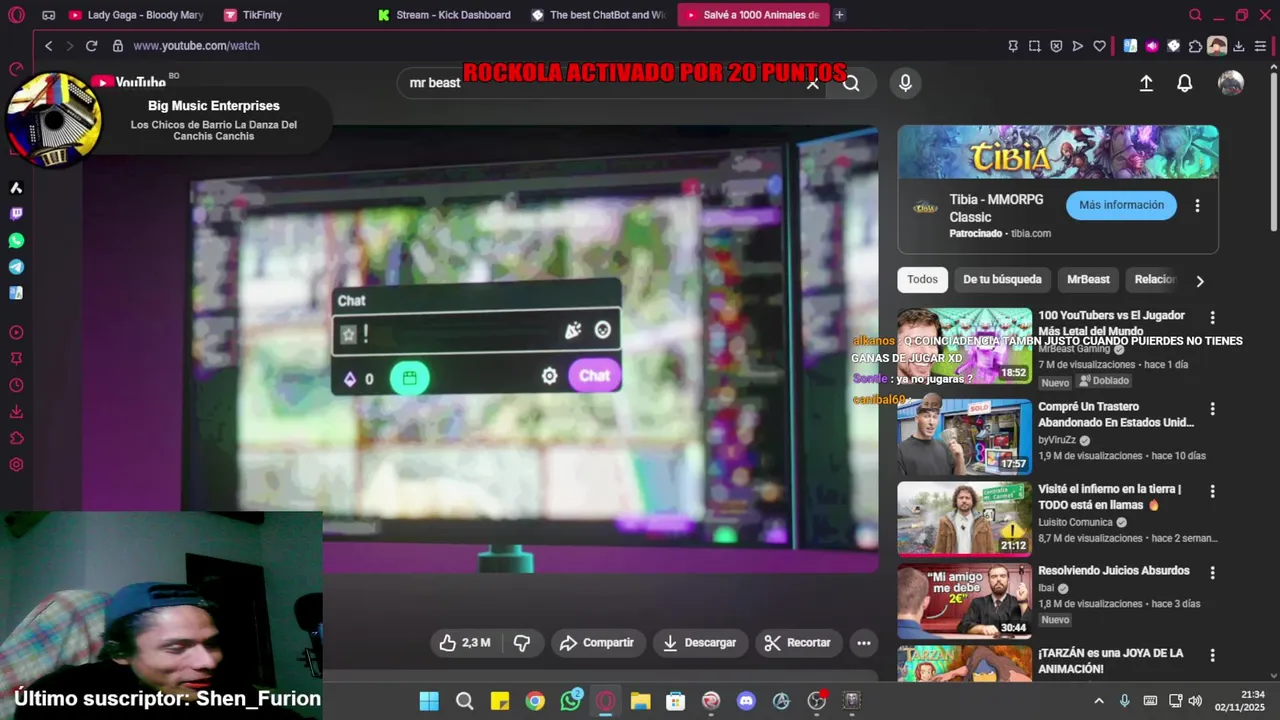Open Google Chrome from taskbar
1280x720 pixels.
[x=535, y=701]
